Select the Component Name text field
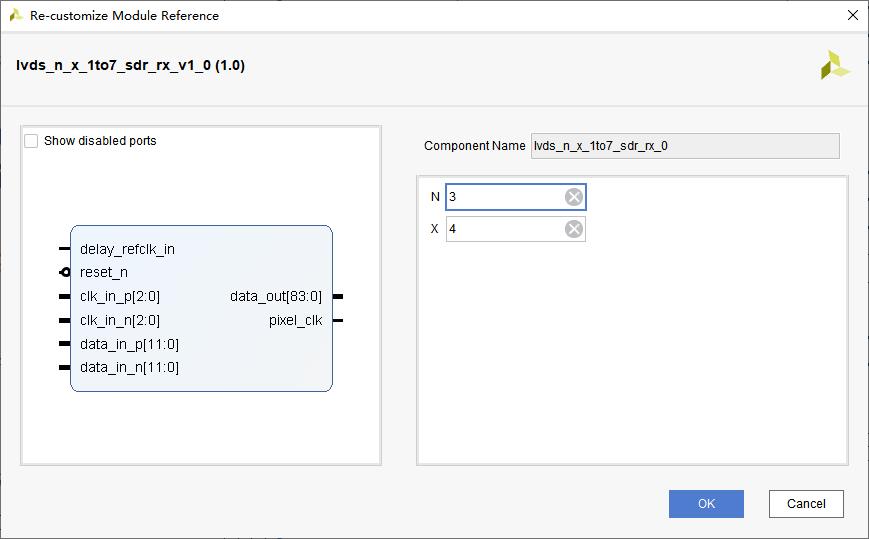Screen dimensions: 869x539 click(x=685, y=146)
